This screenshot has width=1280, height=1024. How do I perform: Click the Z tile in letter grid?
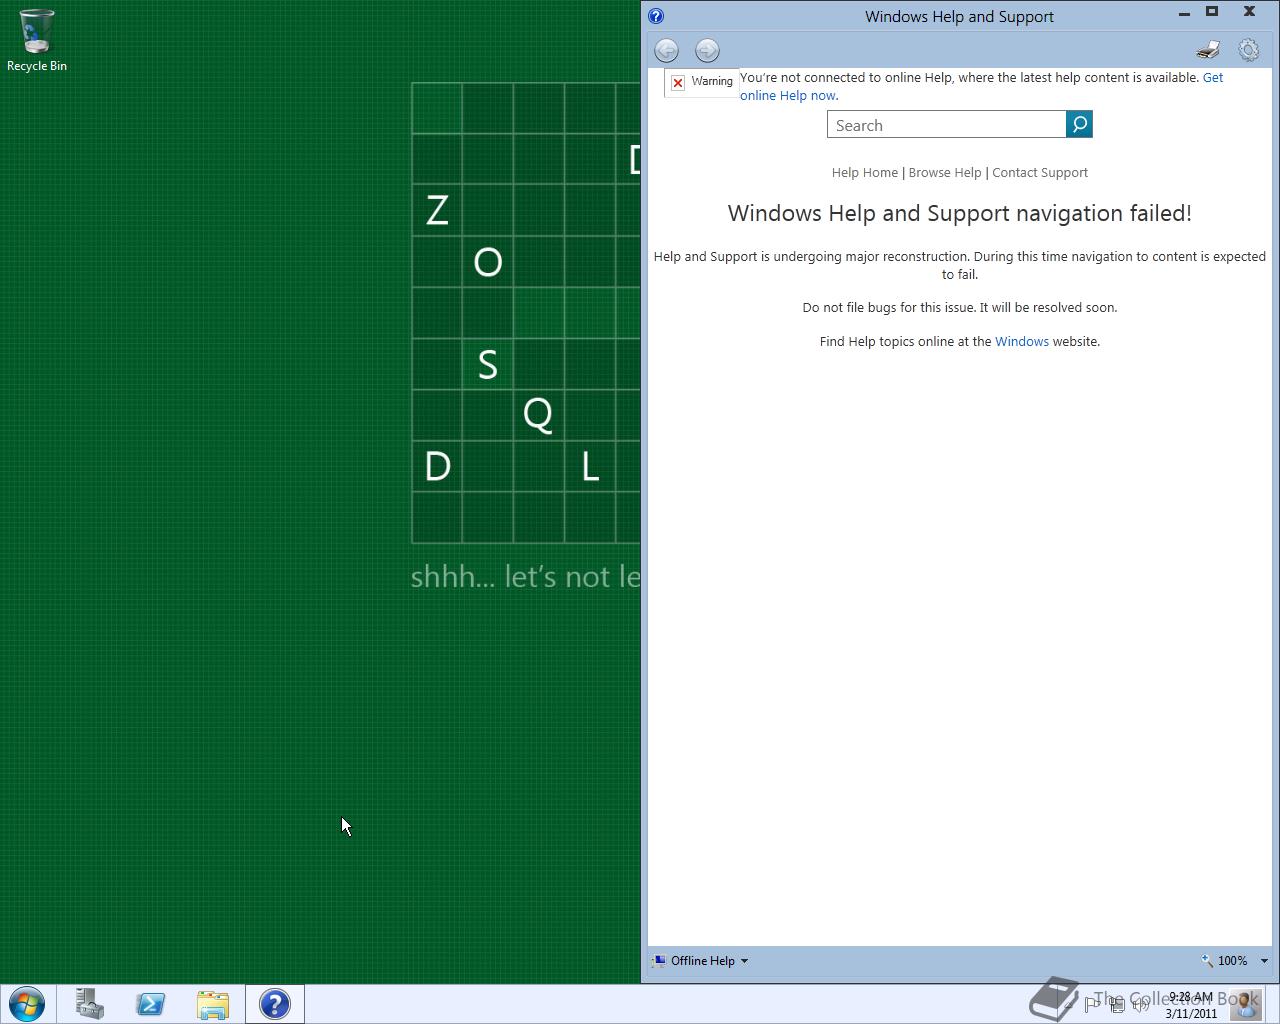437,211
